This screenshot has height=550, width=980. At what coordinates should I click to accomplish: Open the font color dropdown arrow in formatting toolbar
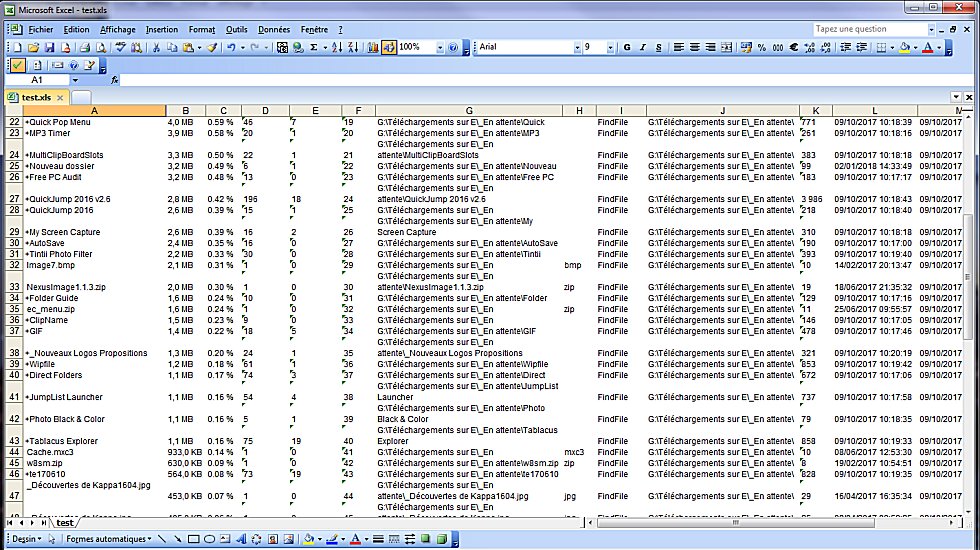pos(939,48)
